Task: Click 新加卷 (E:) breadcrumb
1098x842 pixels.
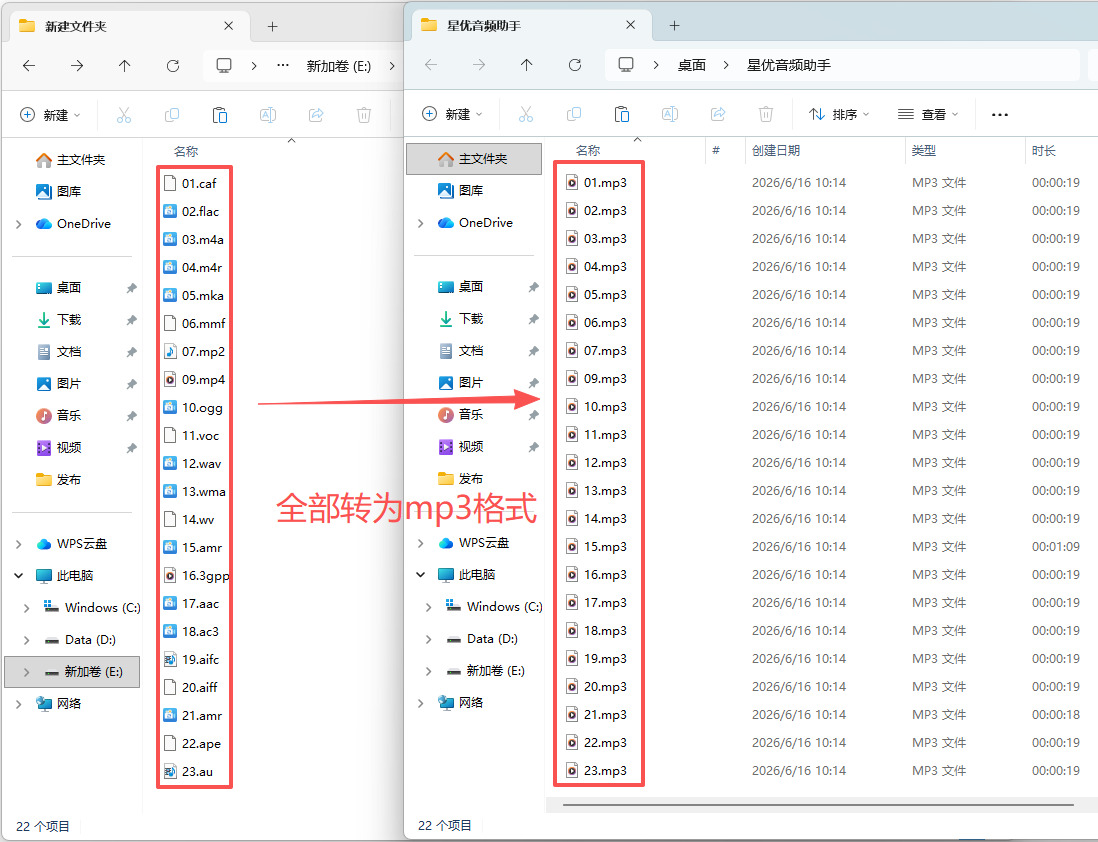Action: 338,66
